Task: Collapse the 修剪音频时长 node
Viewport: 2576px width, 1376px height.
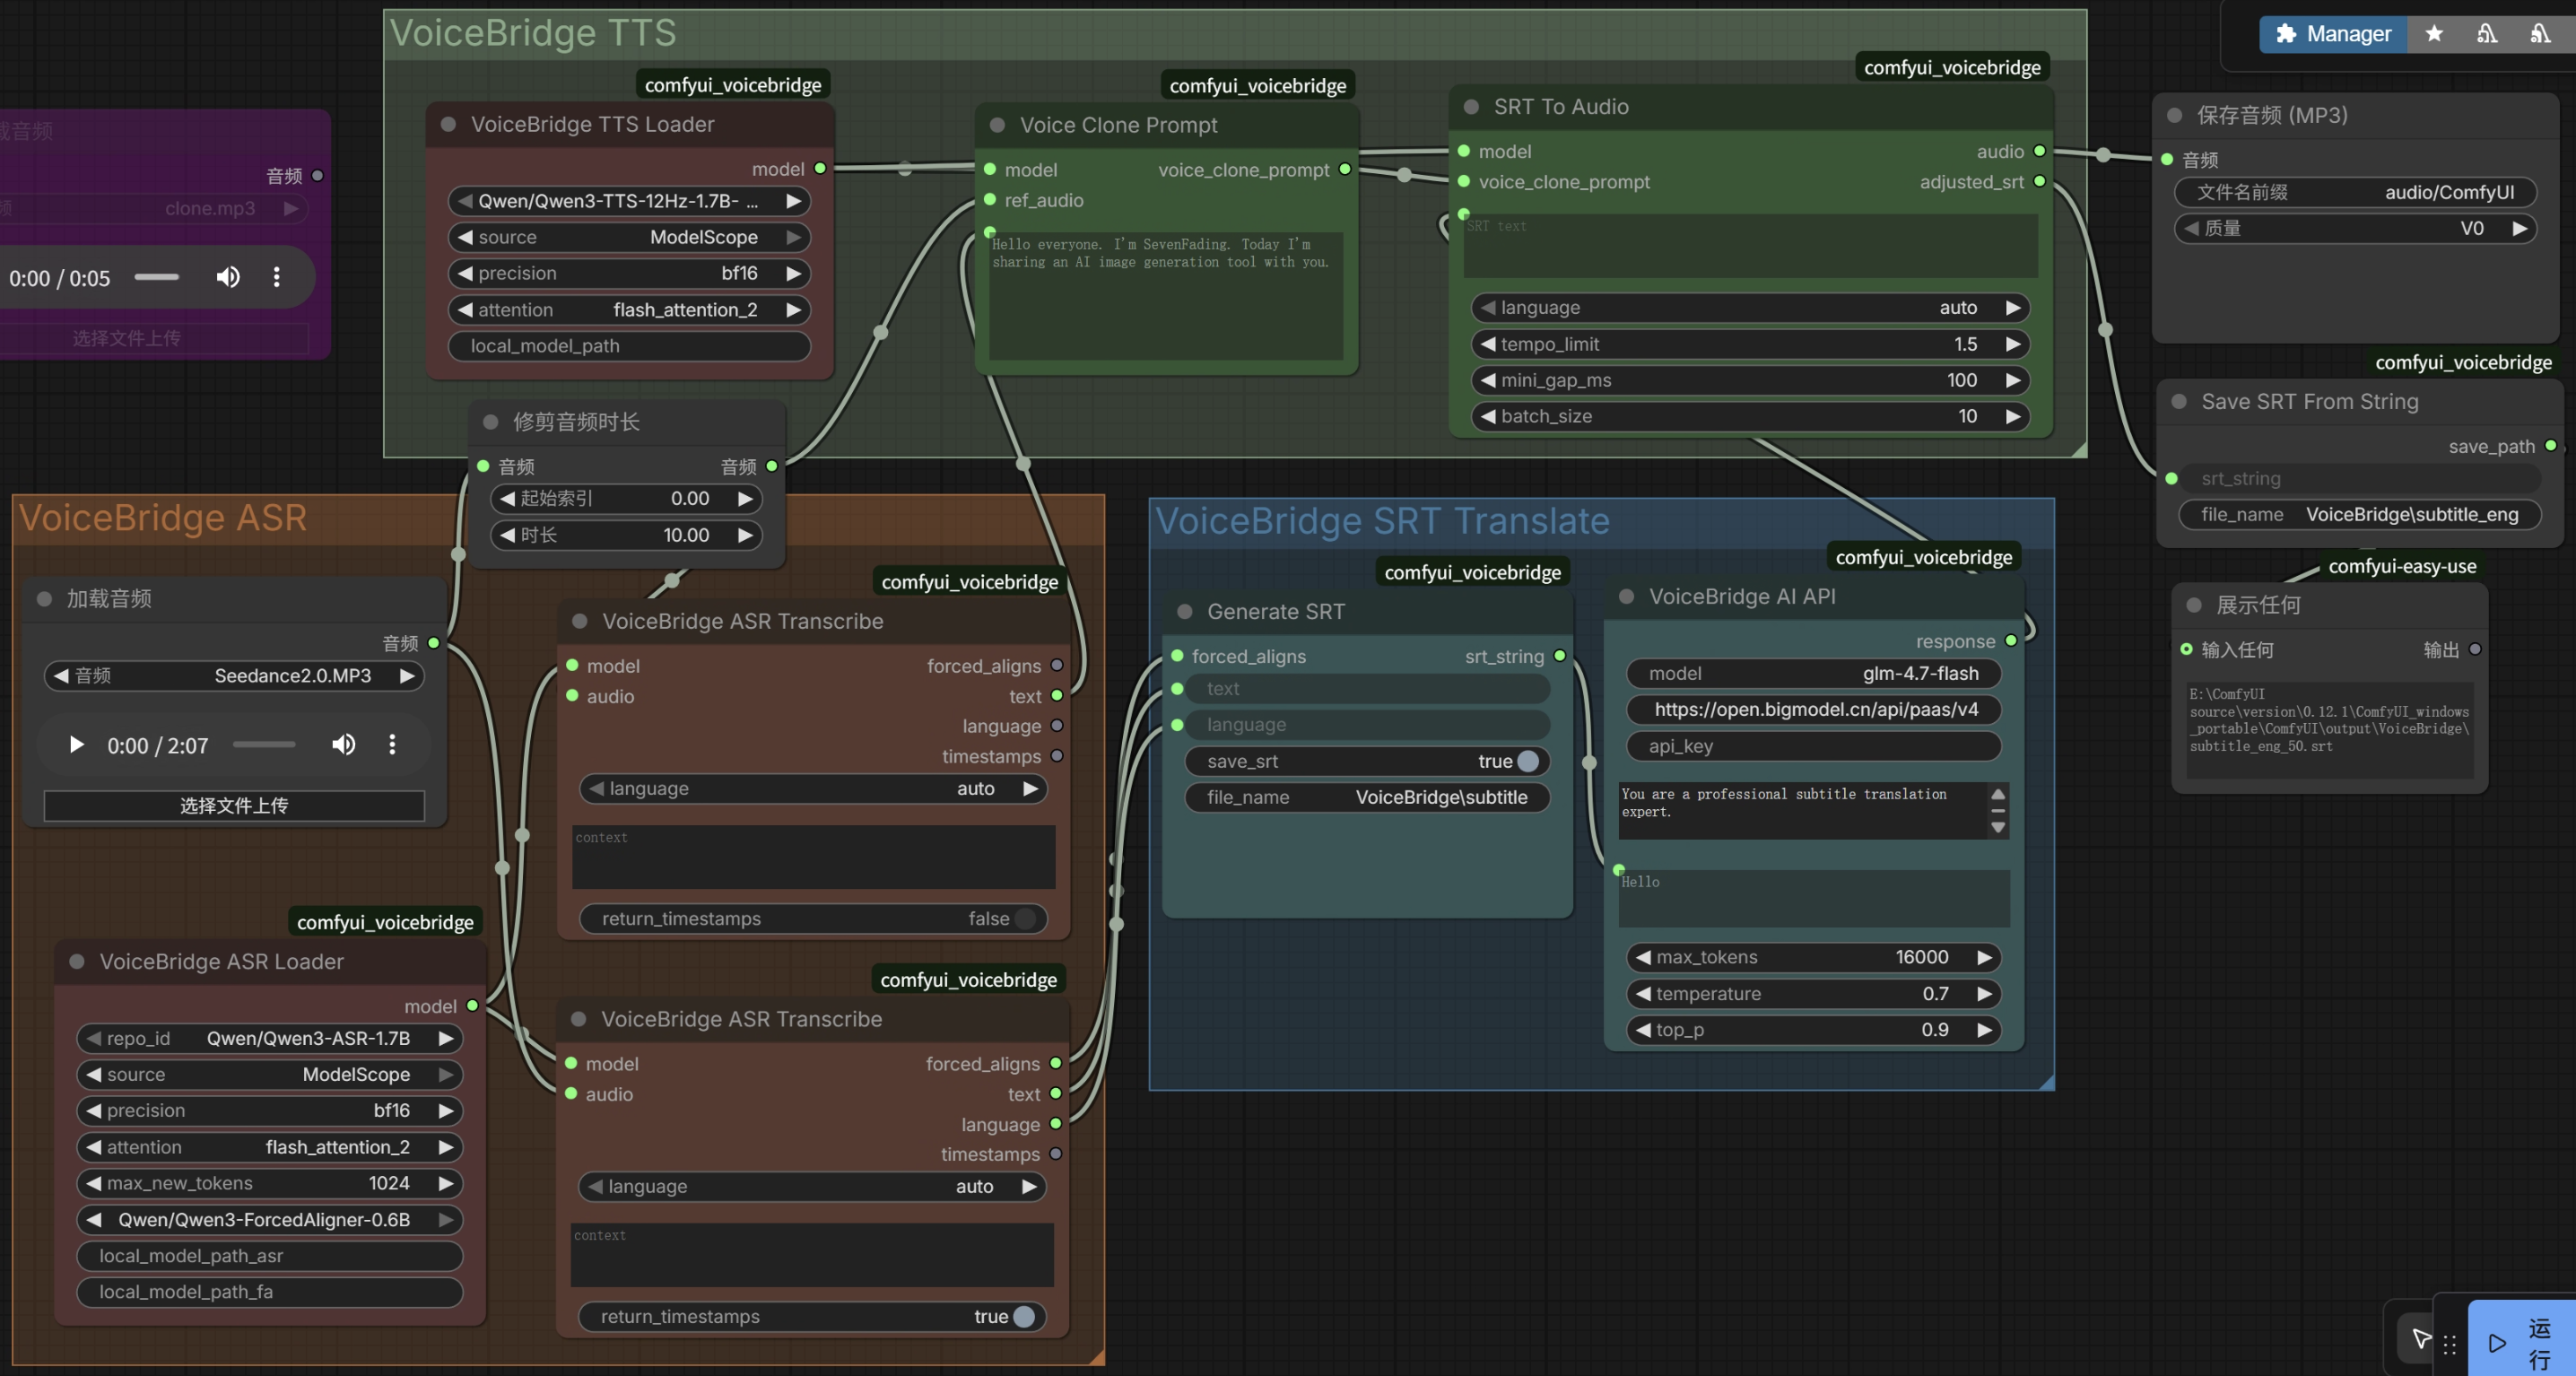Action: [x=491, y=423]
